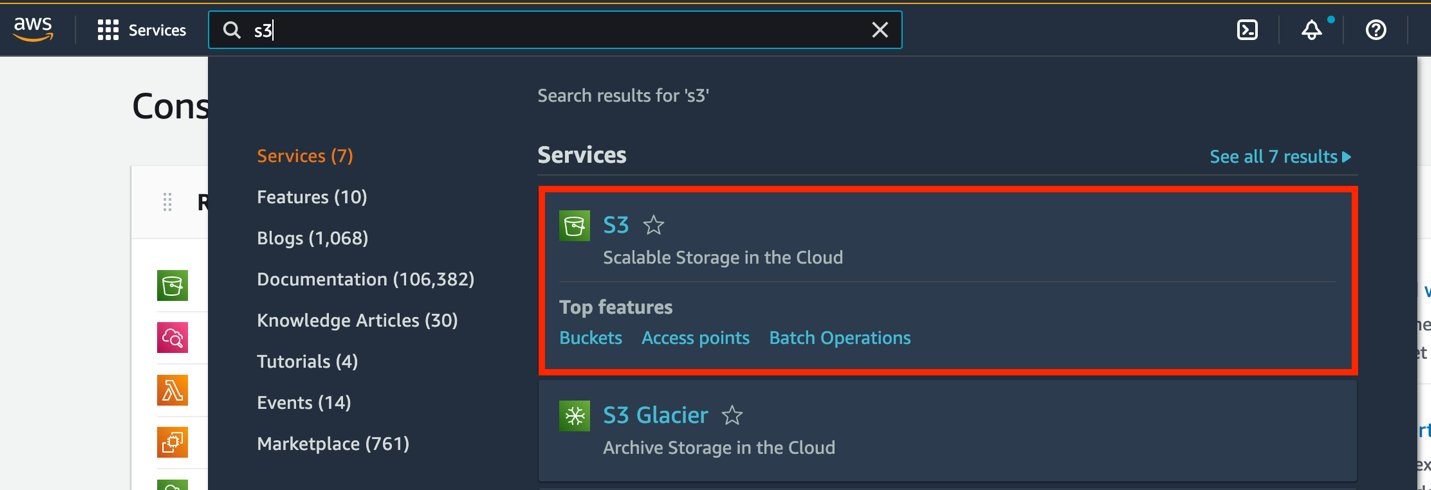This screenshot has height=490, width=1431.
Task: Open the CloudShell terminal icon
Action: point(1247,30)
